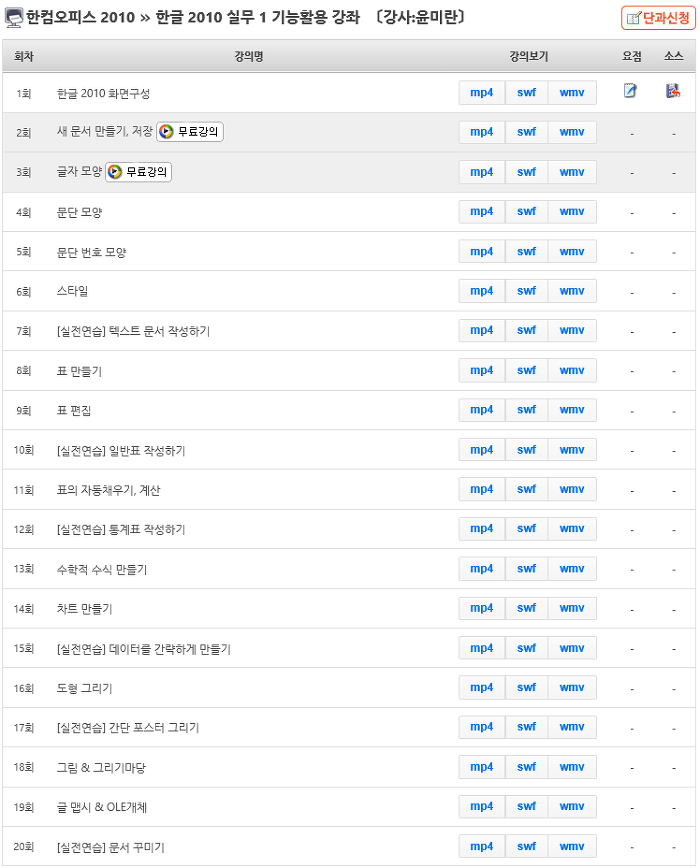Open wmv for 문서 꾸미기 lesson
Image resolution: width=700 pixels, height=868 pixels.
click(x=572, y=846)
